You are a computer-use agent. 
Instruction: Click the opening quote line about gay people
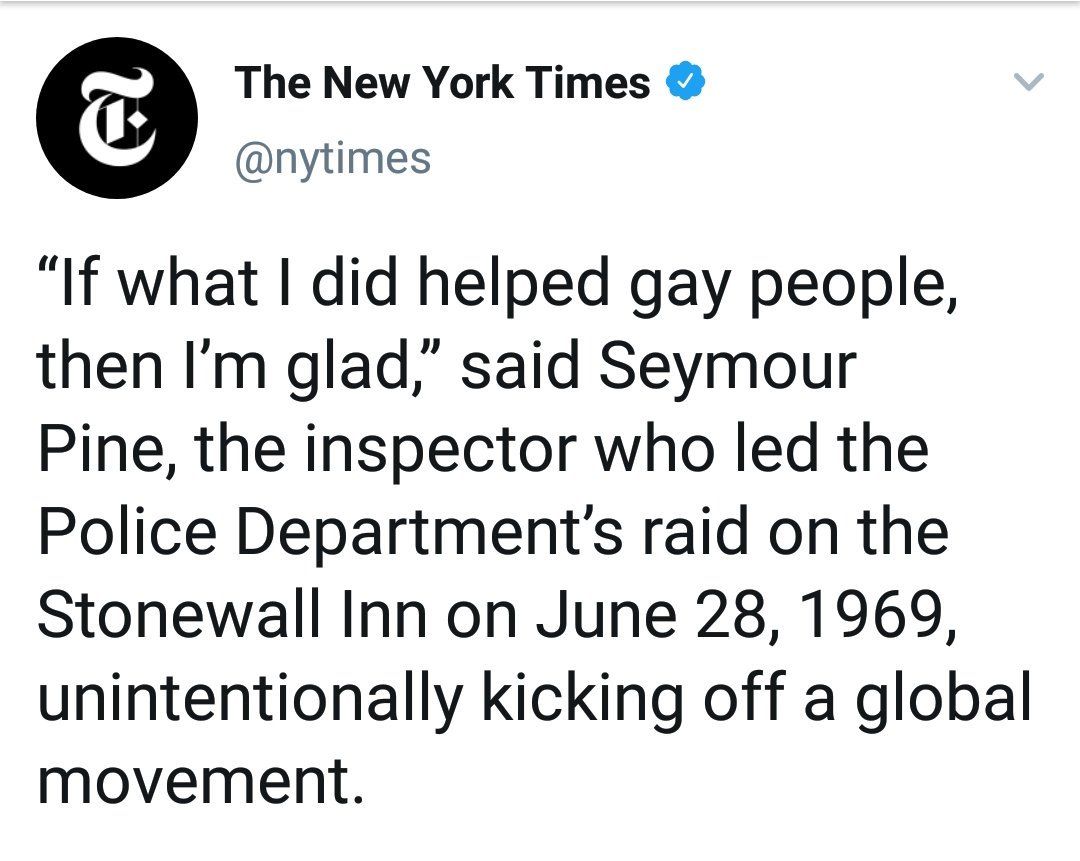click(x=498, y=286)
